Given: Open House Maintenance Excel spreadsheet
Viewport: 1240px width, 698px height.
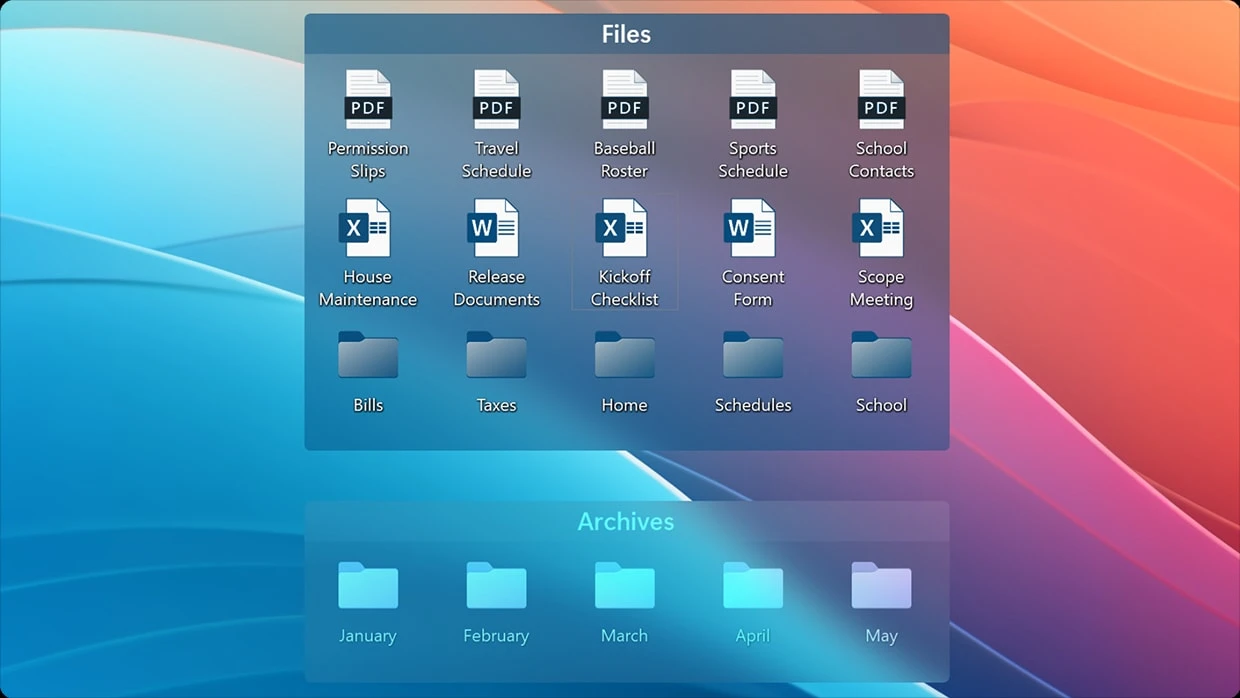Looking at the screenshot, I should [x=368, y=229].
